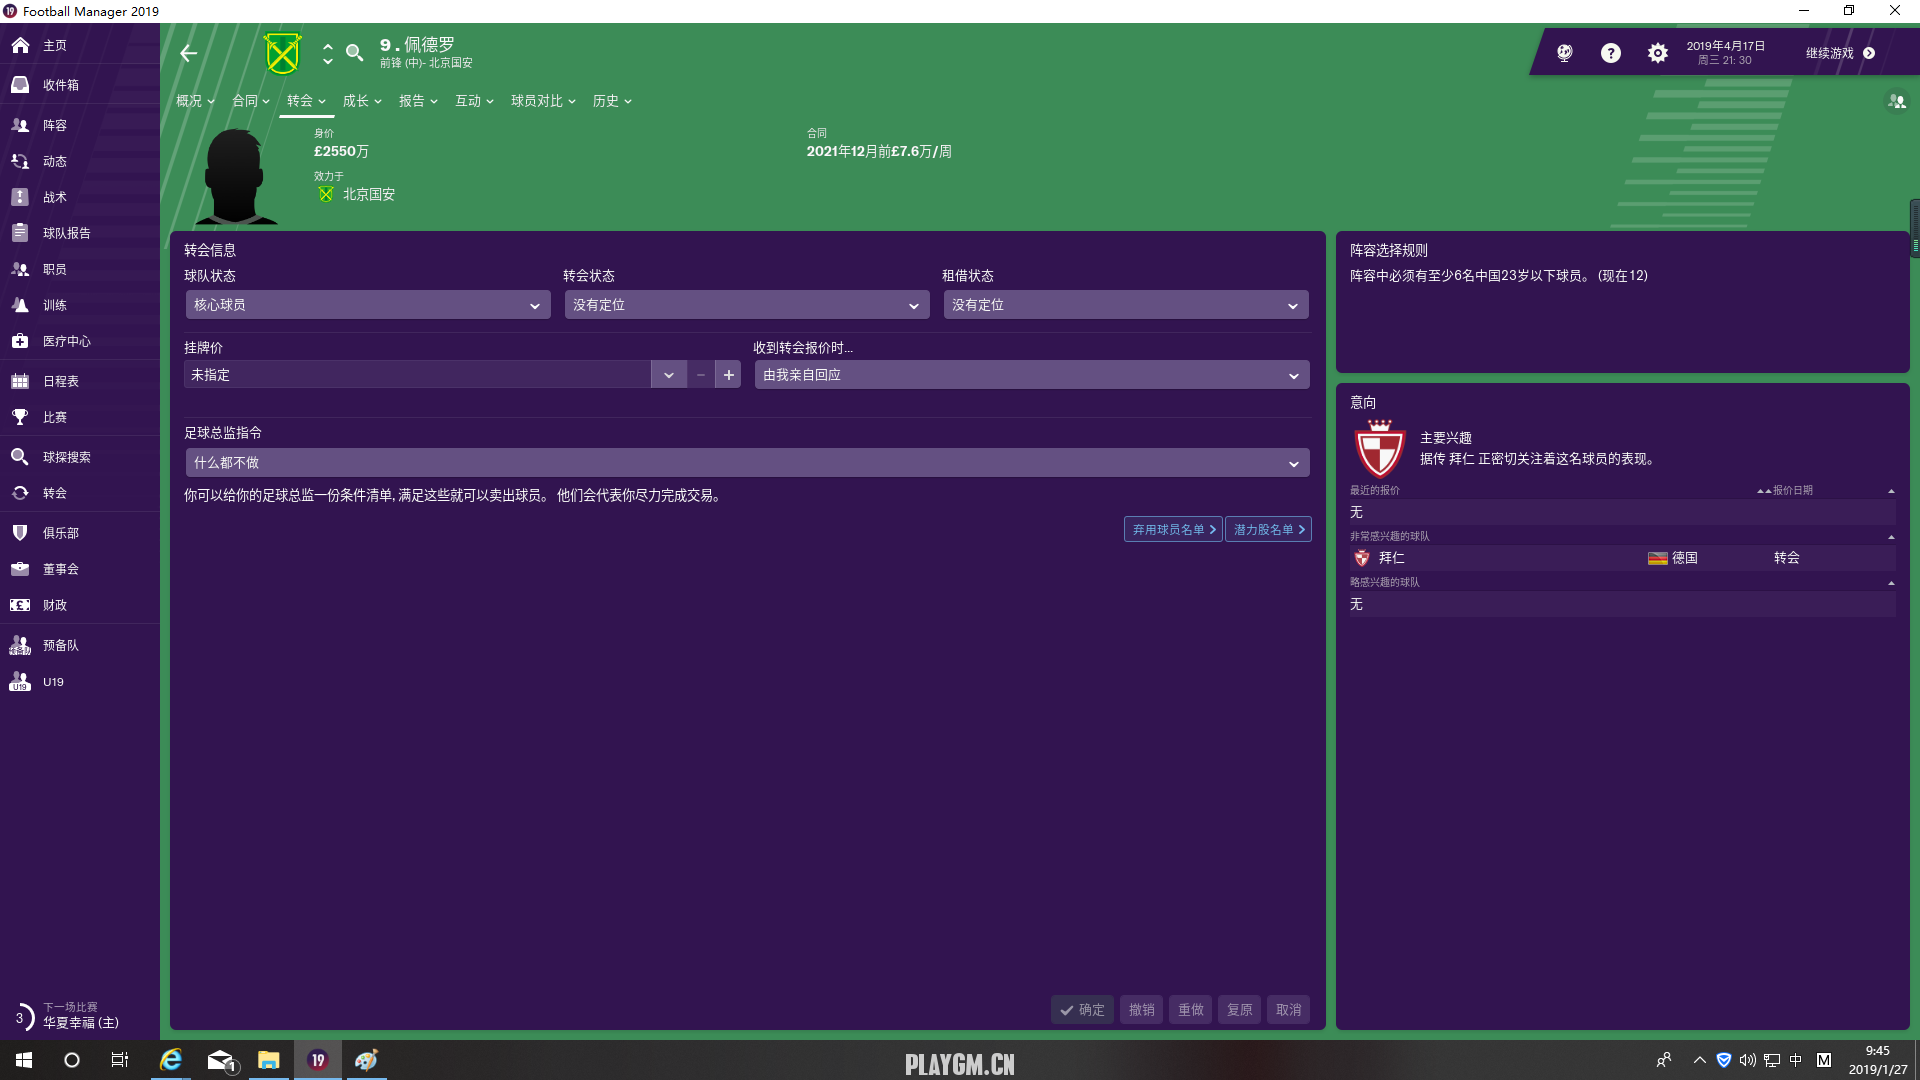
Task: Click the manager profile icon at top right
Action: point(1896,101)
